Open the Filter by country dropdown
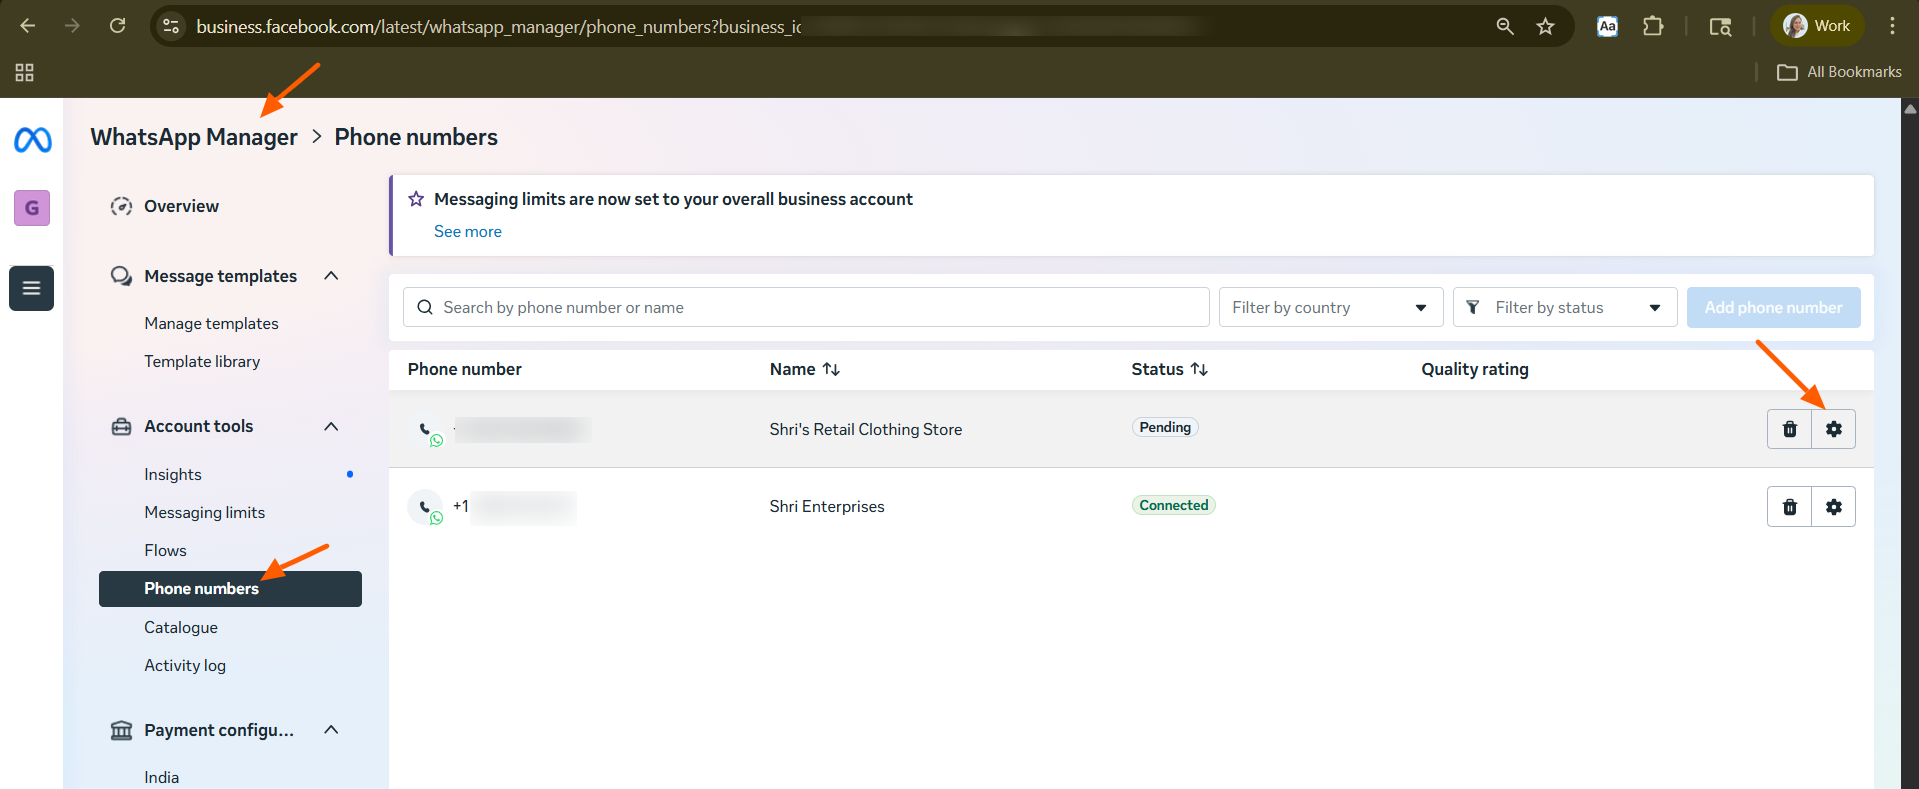 click(x=1331, y=307)
